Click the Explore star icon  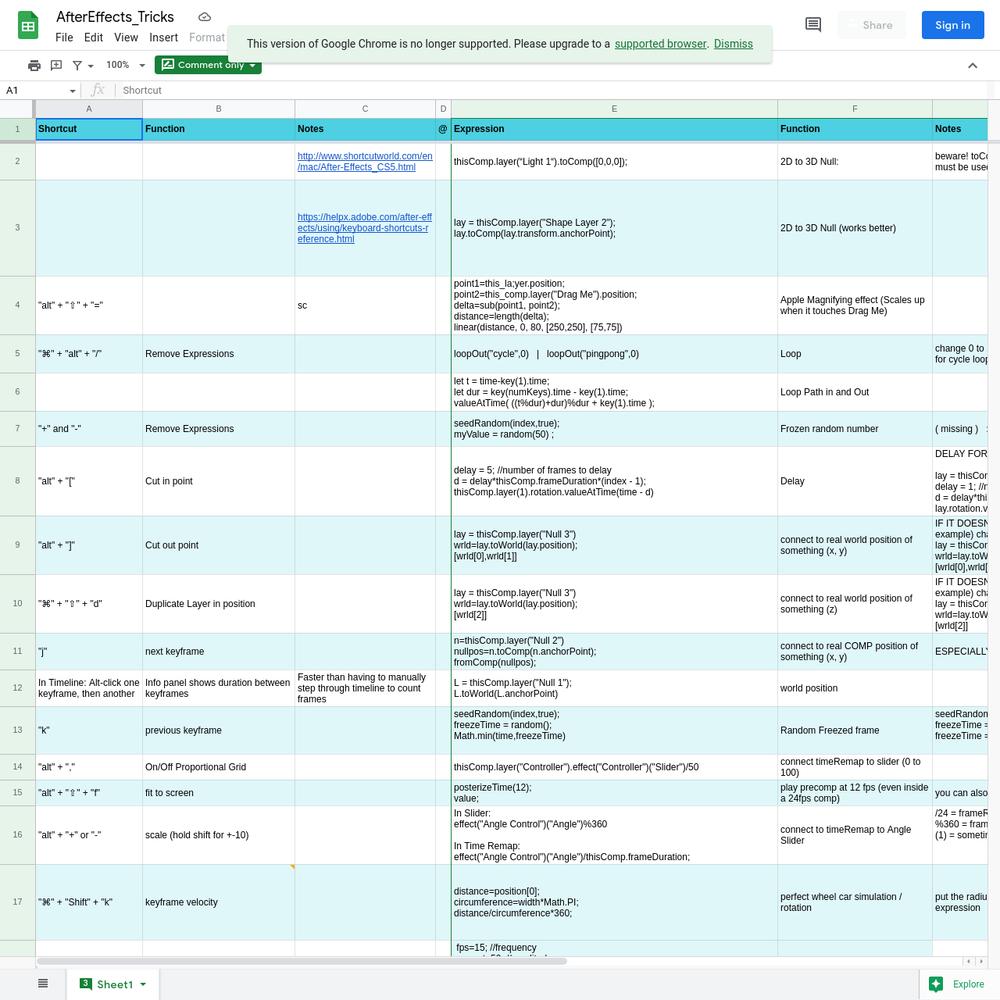point(936,984)
